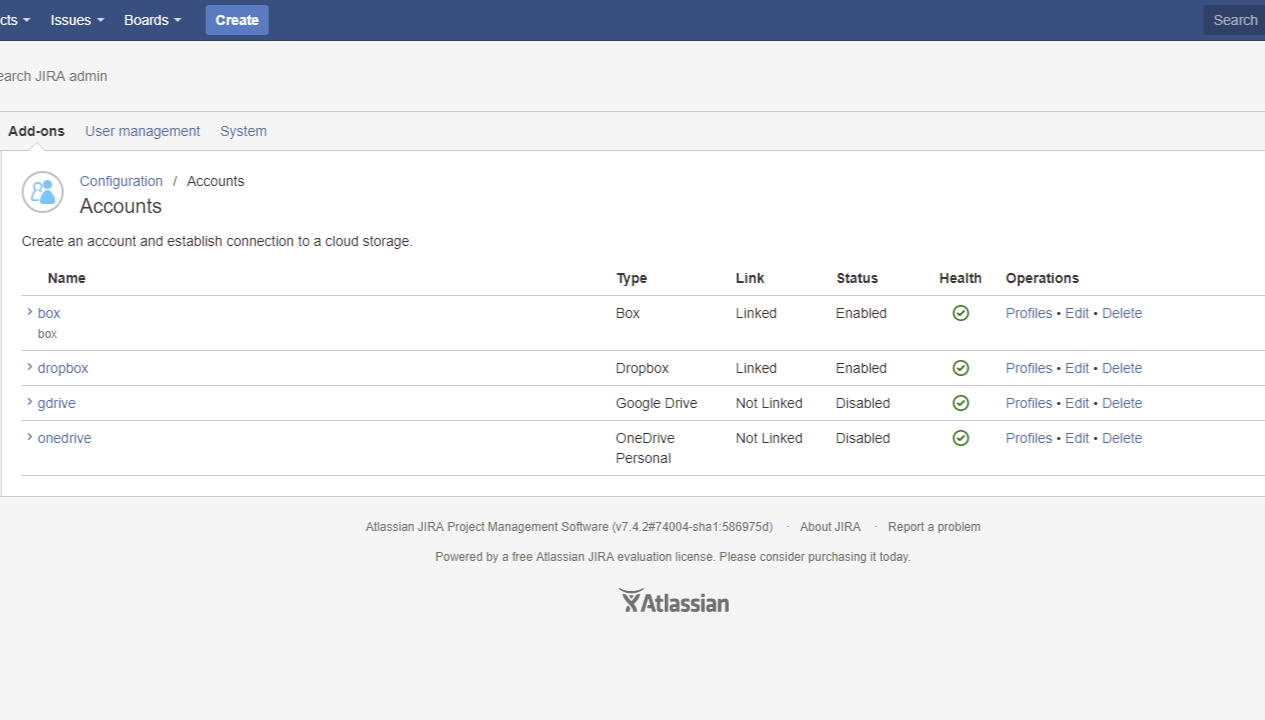The image size is (1265, 720).
Task: Go to Configuration breadcrumb link
Action: coord(121,181)
